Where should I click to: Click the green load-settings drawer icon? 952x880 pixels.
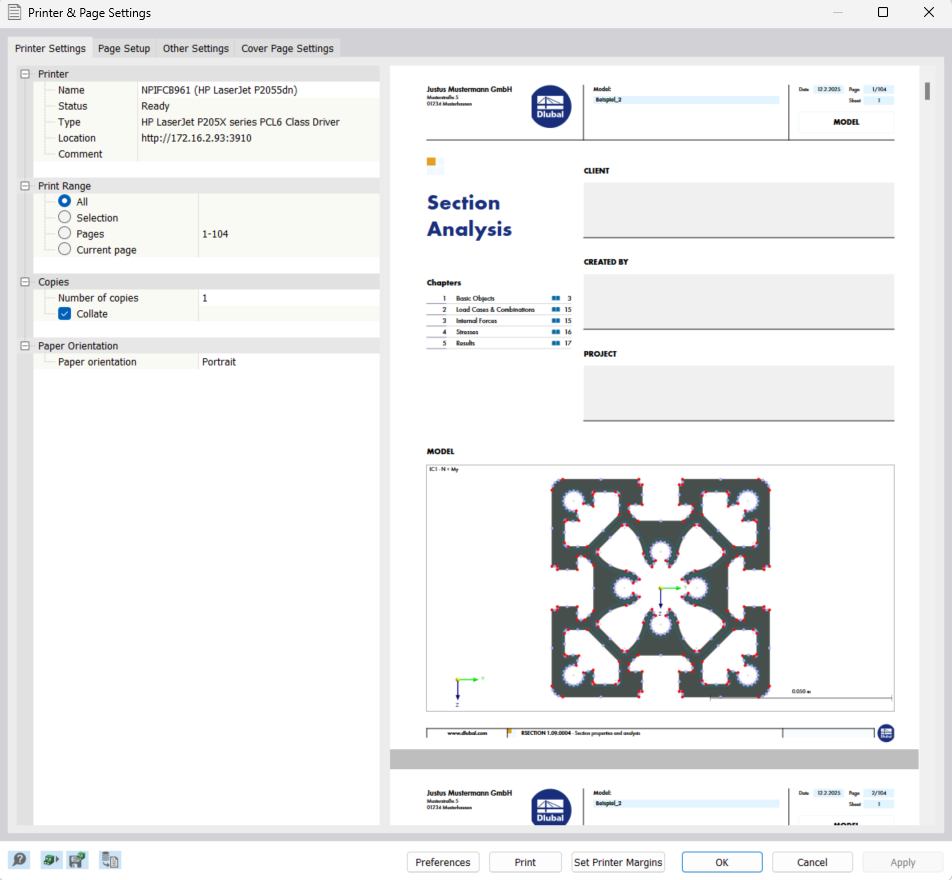click(51, 859)
